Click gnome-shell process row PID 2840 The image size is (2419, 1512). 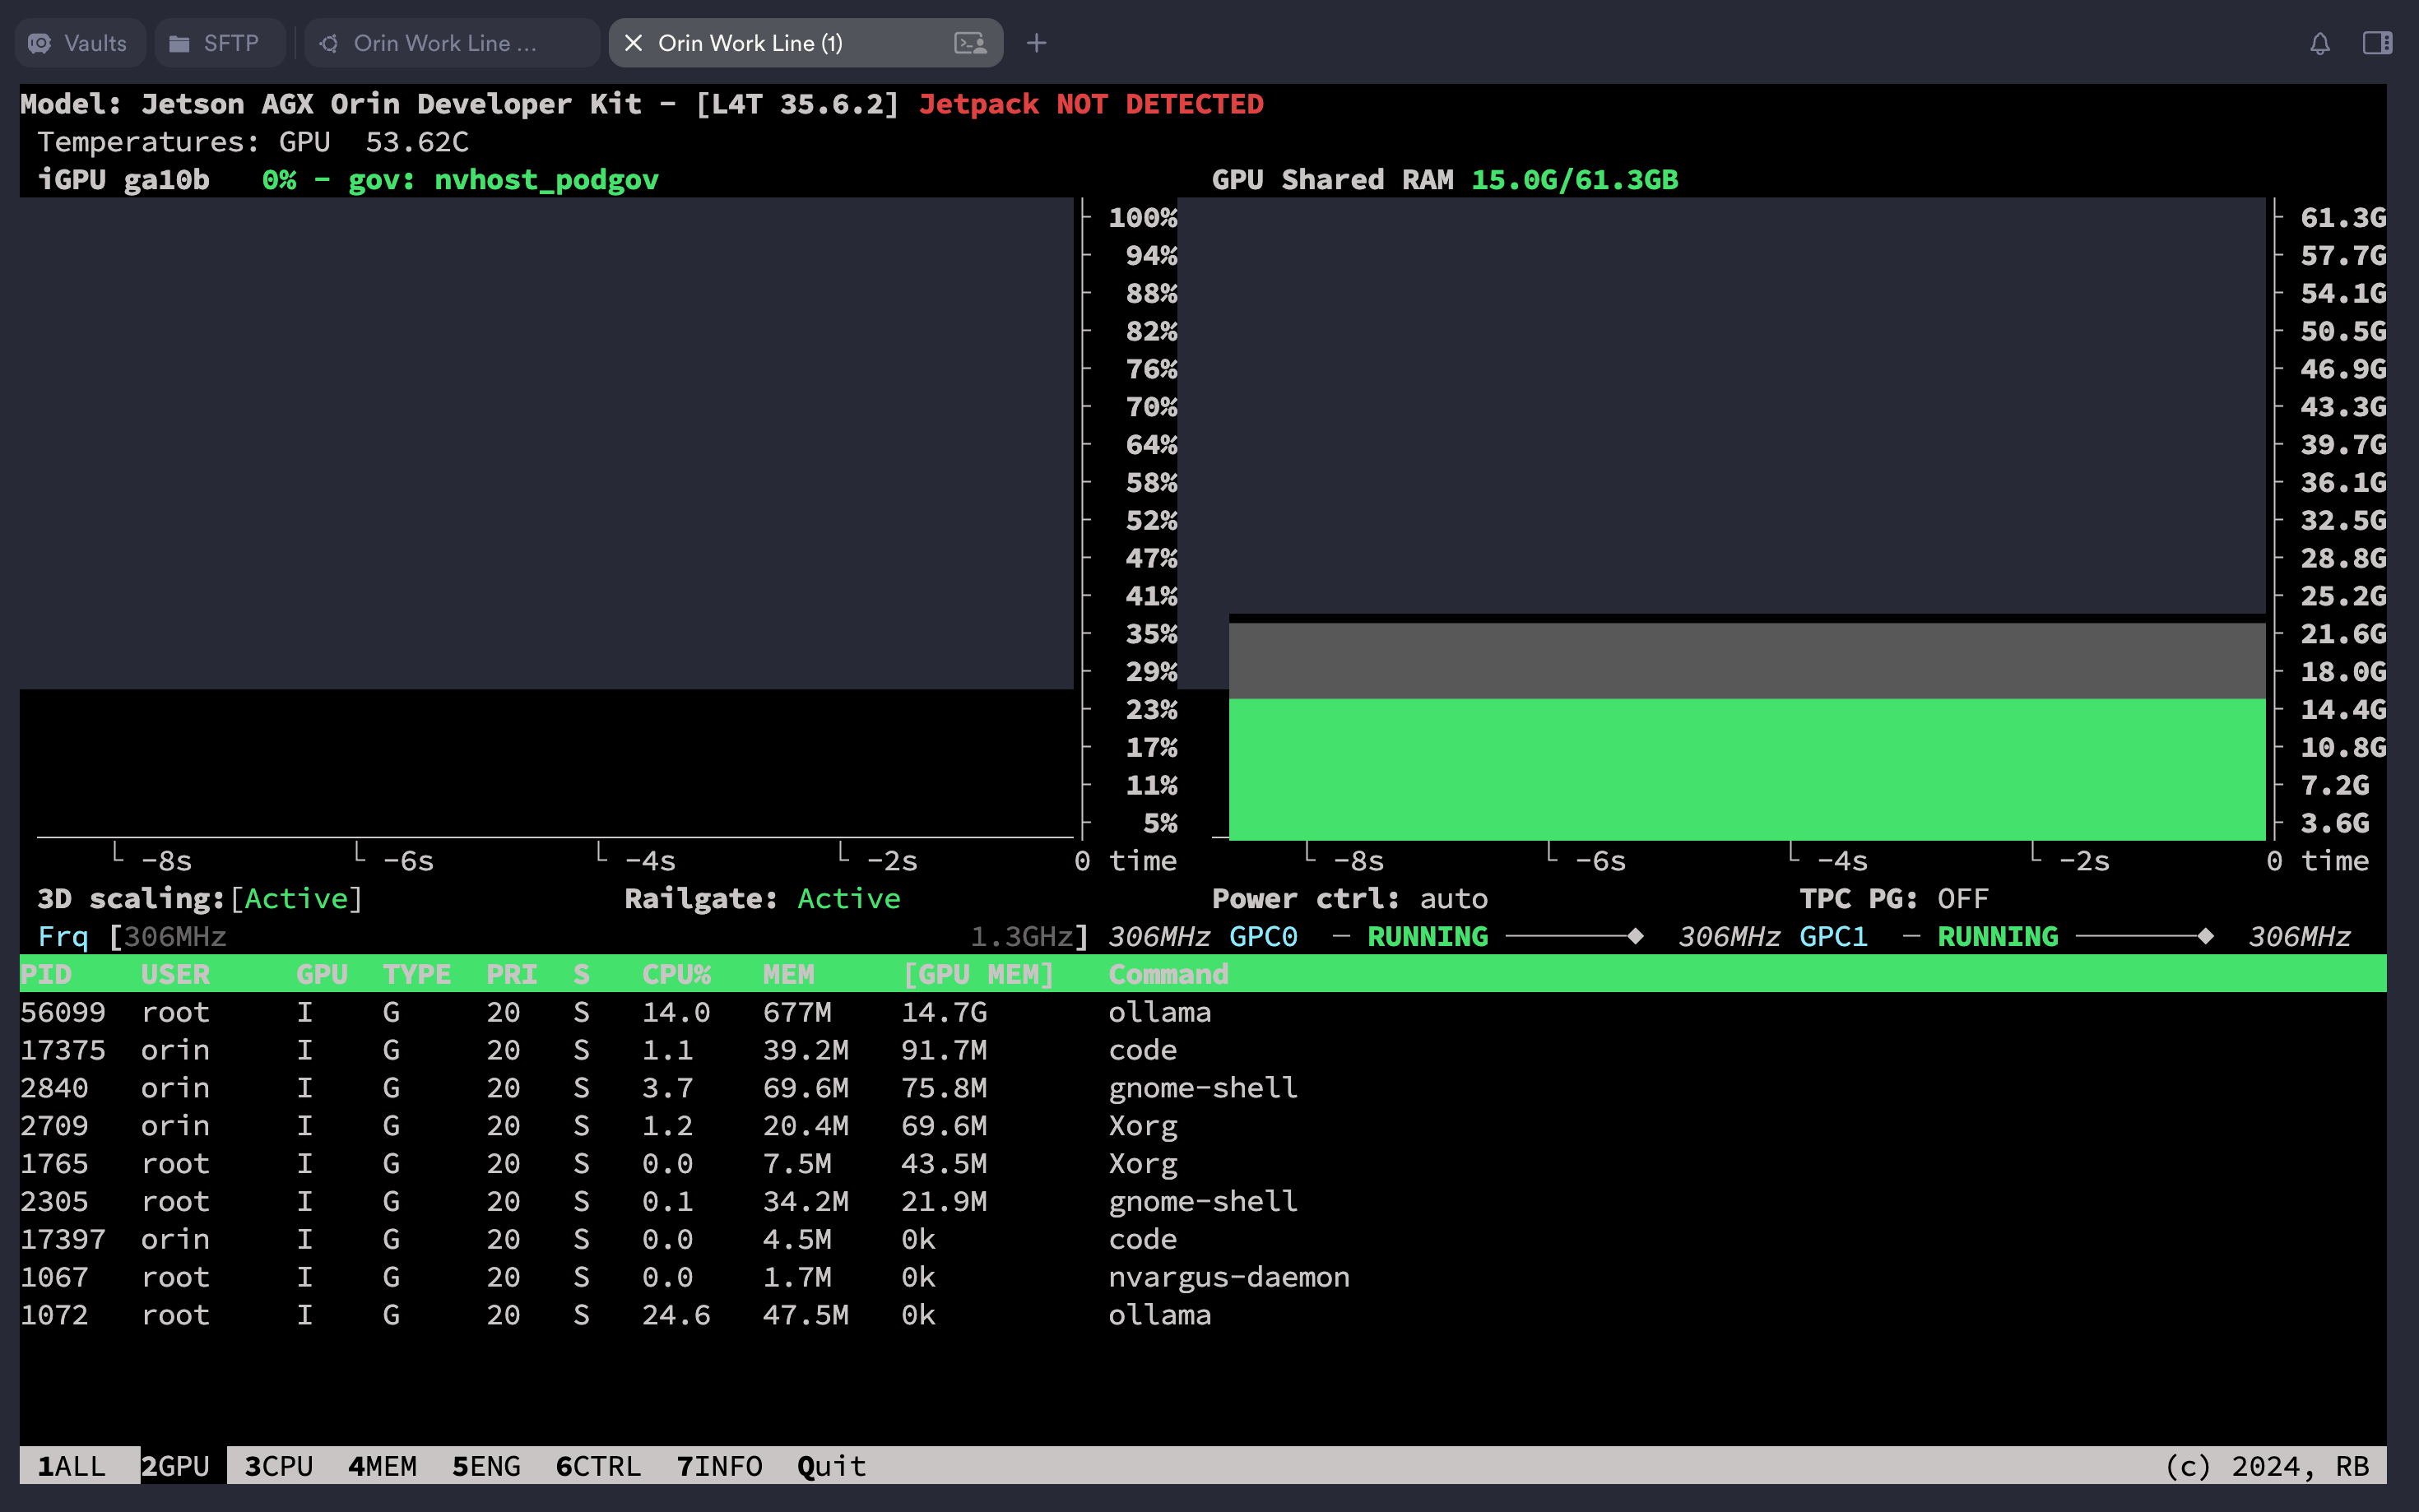1203,1088
